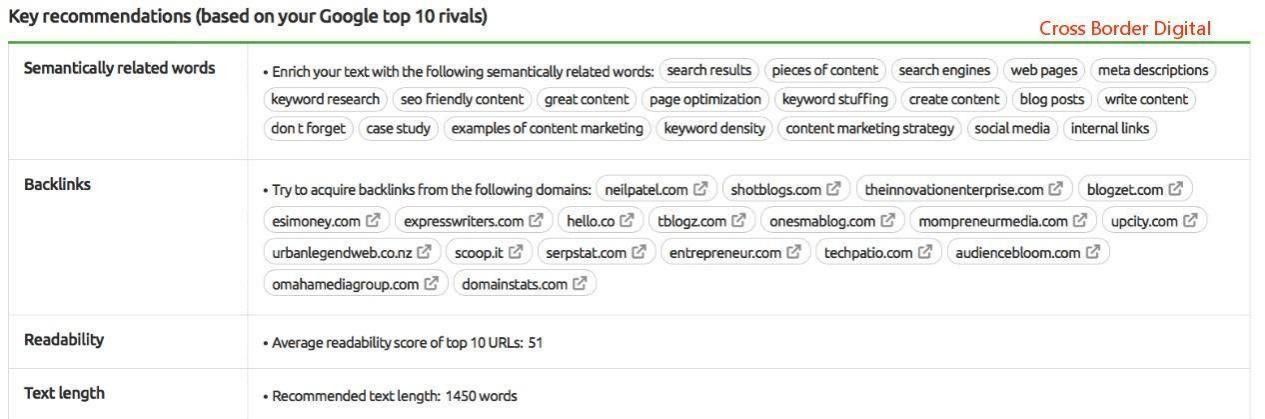Open external link icon for entrepreneur.com
Image resolution: width=1265 pixels, height=419 pixels.
[794, 253]
